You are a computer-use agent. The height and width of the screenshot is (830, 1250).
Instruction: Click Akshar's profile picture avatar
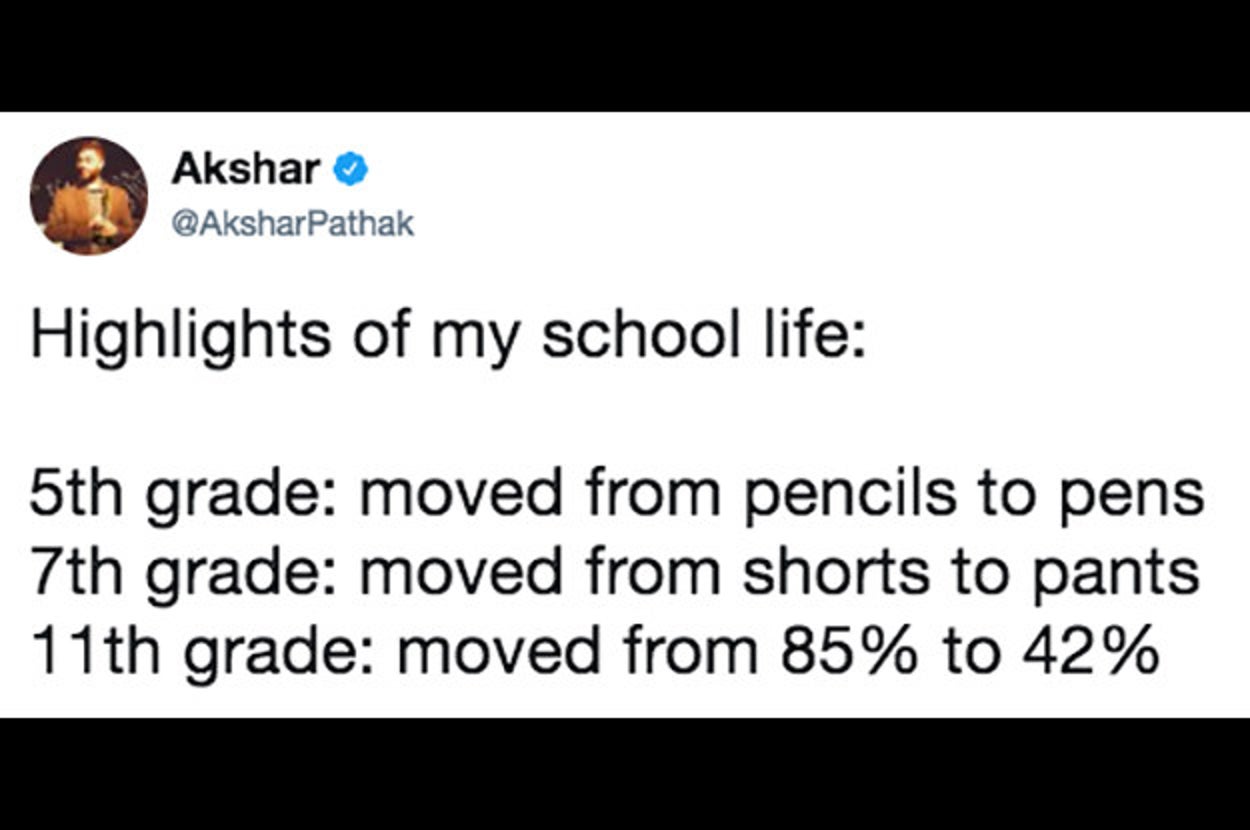pyautogui.click(x=88, y=195)
